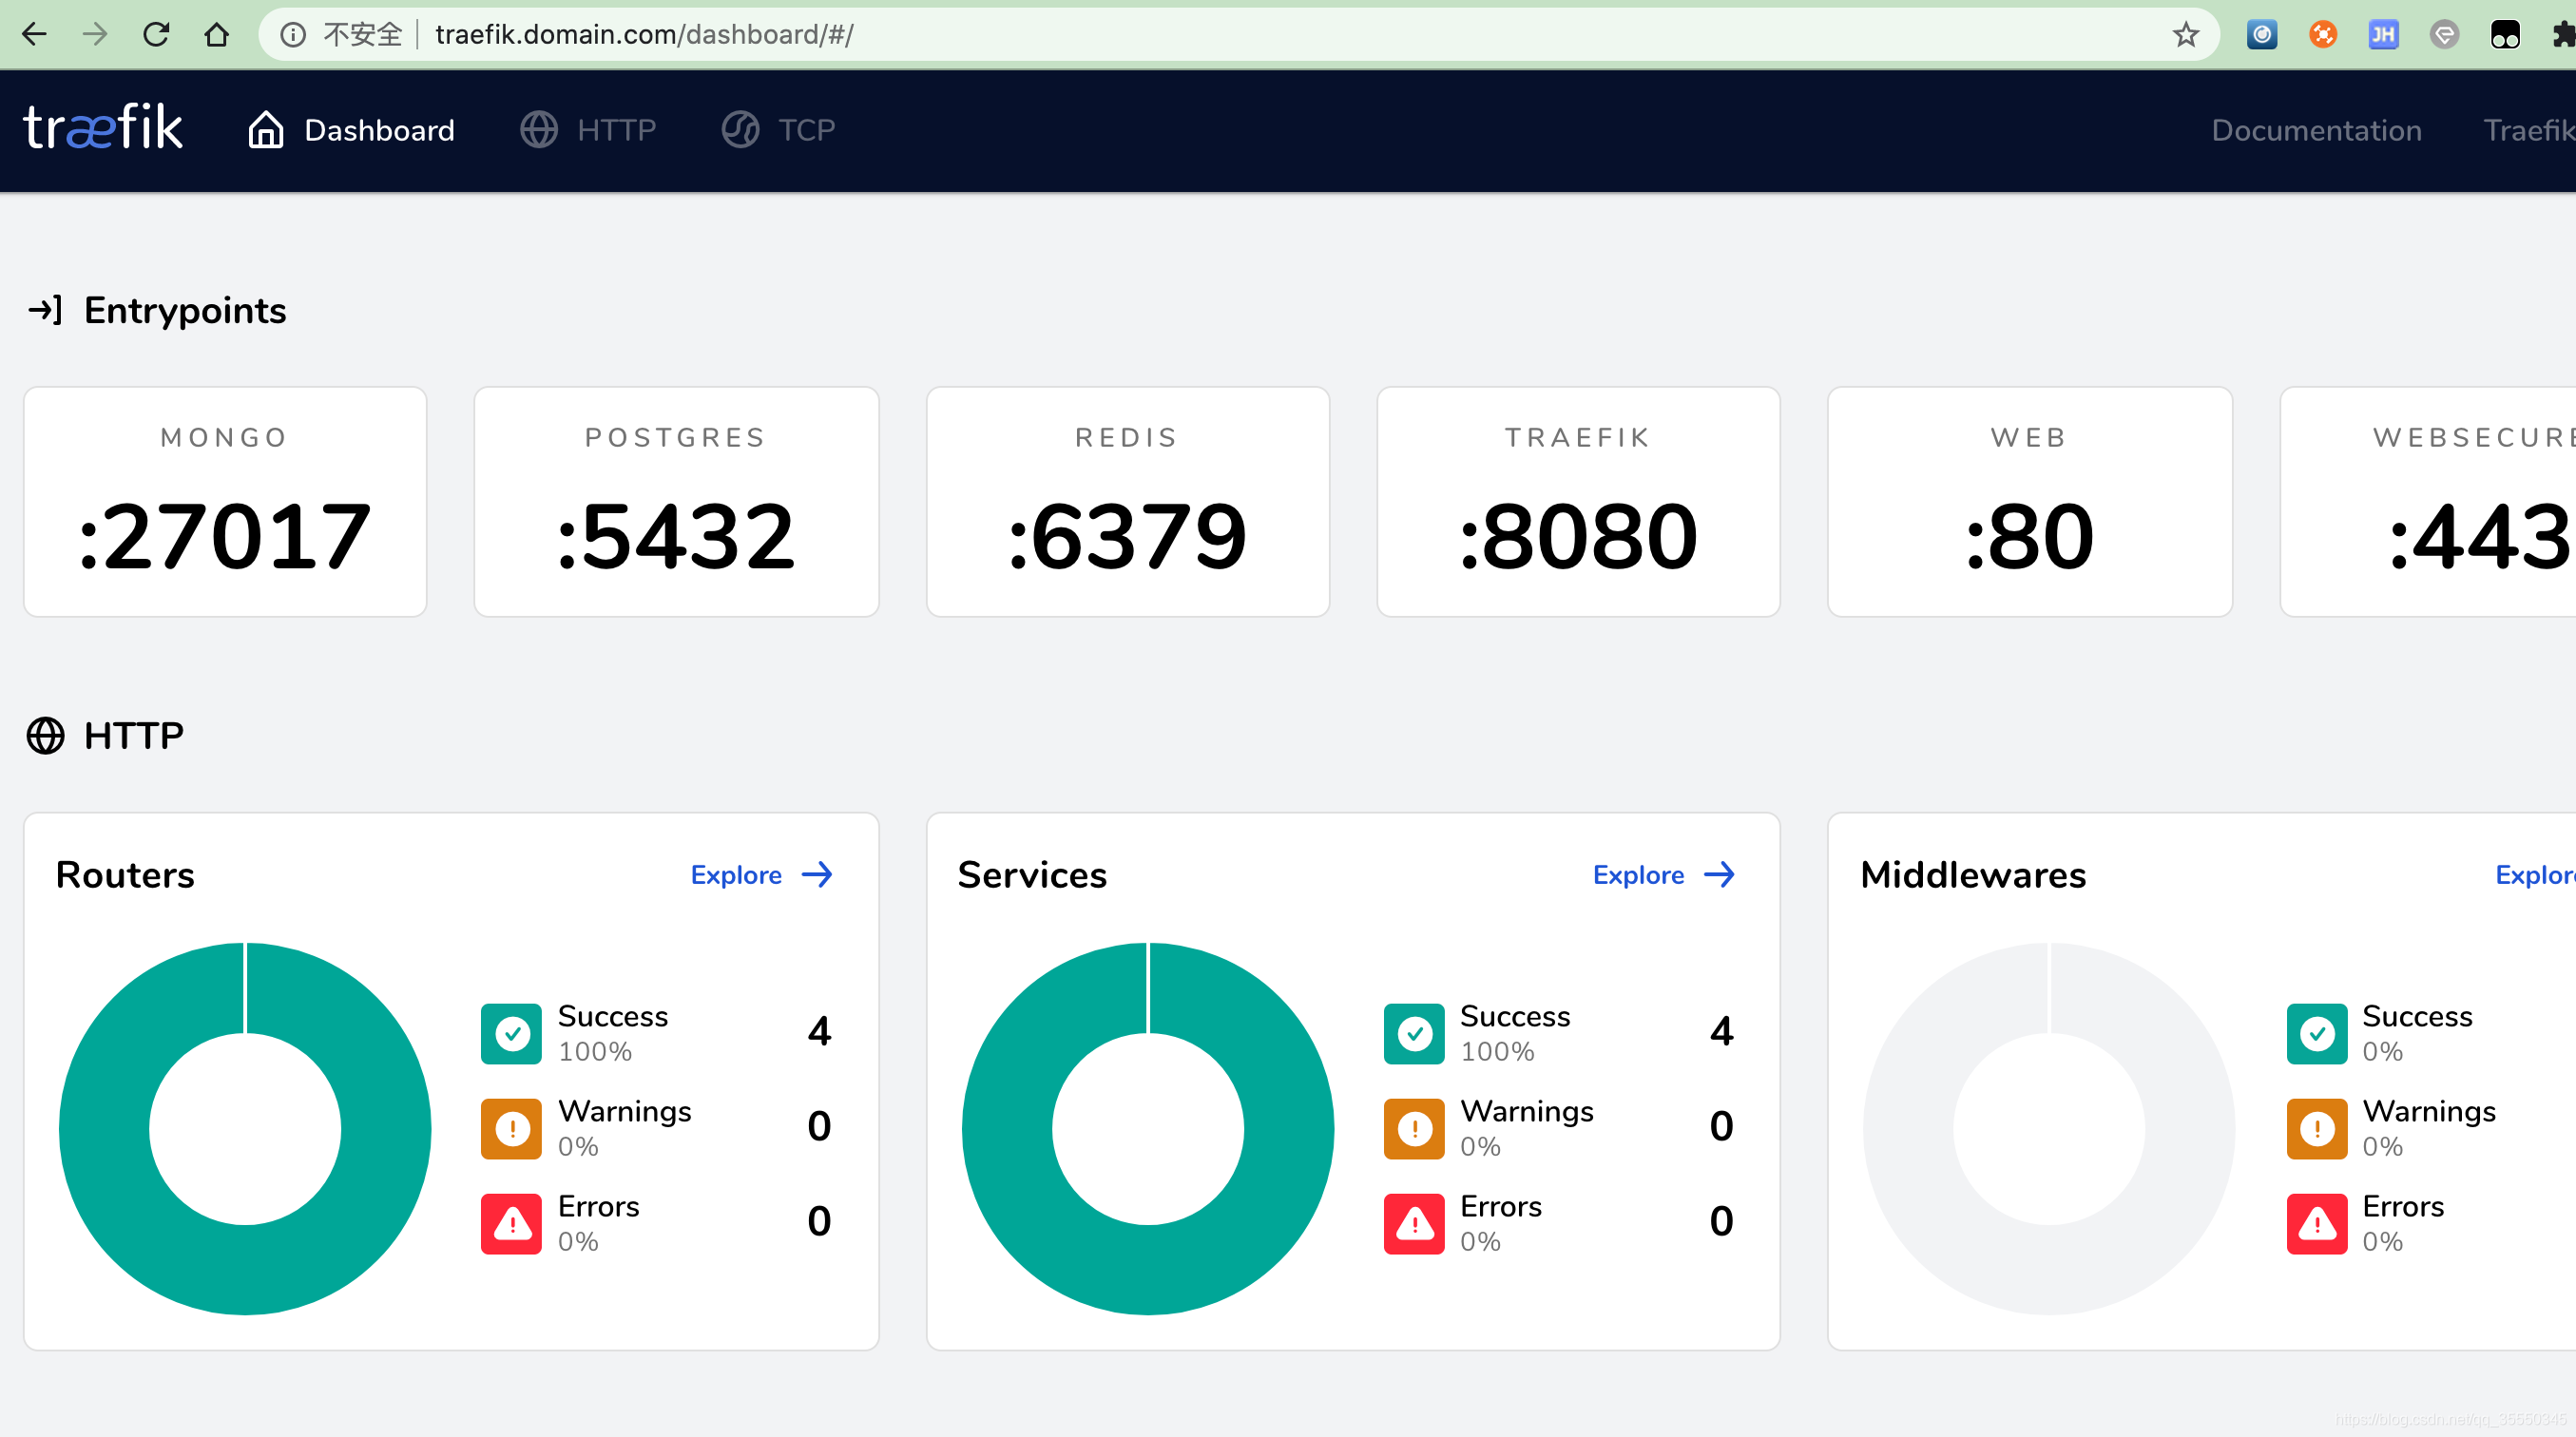Switch to the TCP tab
This screenshot has width=2576, height=1437.
(x=778, y=130)
